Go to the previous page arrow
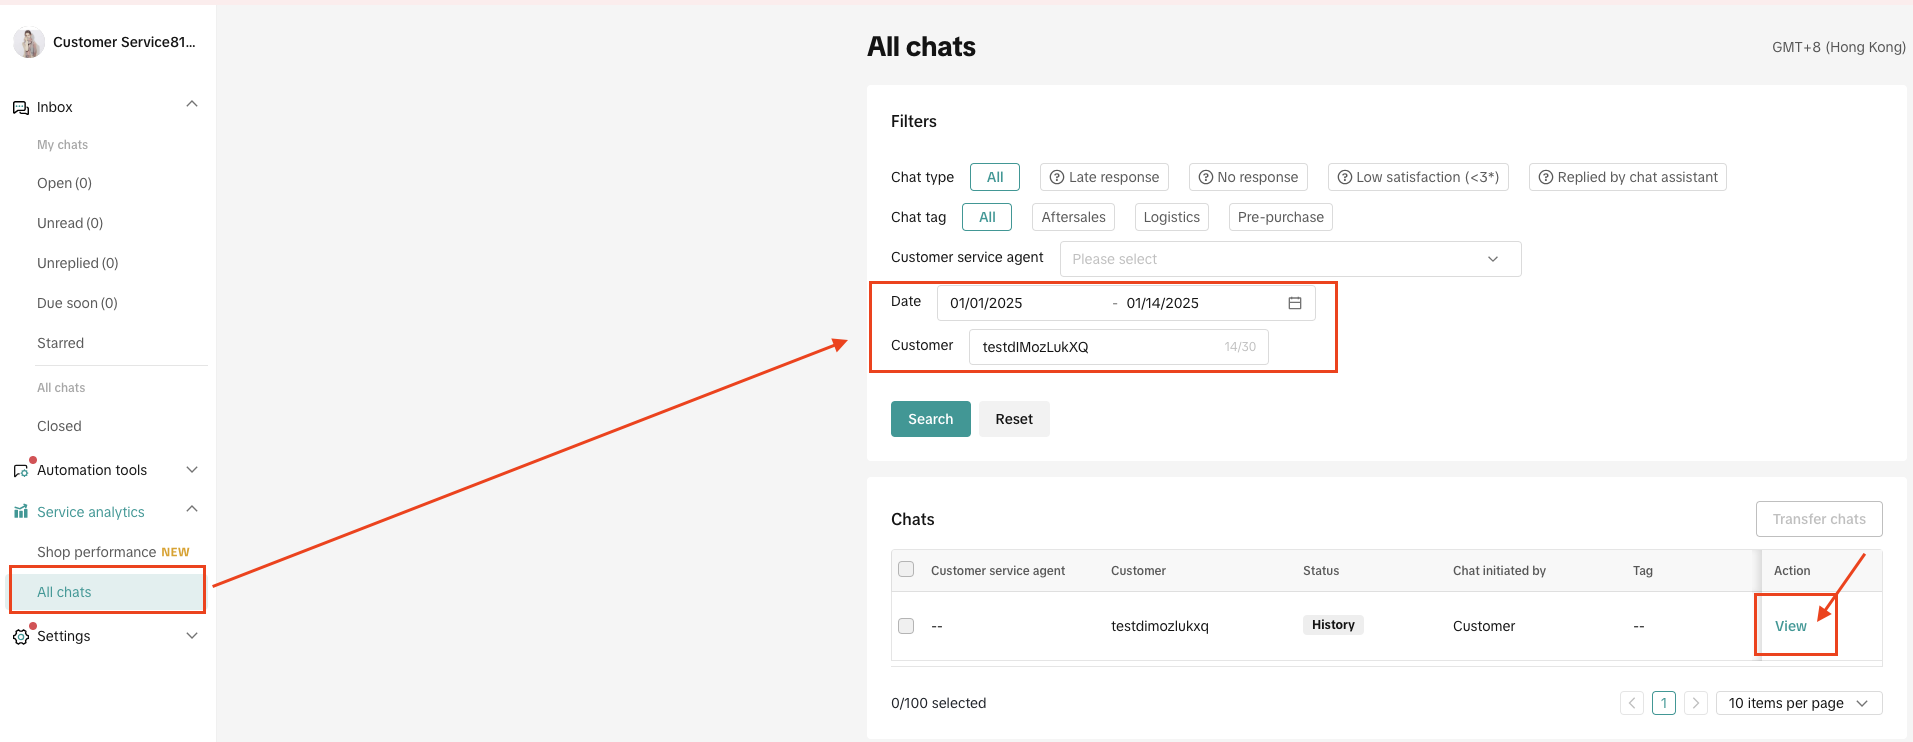Screen dimensions: 1913x742 (1631, 703)
